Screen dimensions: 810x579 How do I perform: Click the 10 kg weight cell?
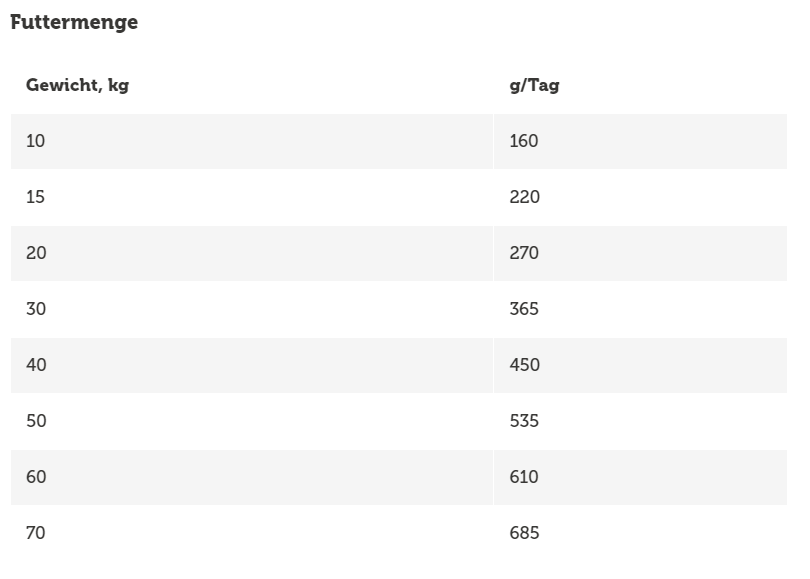[36, 141]
